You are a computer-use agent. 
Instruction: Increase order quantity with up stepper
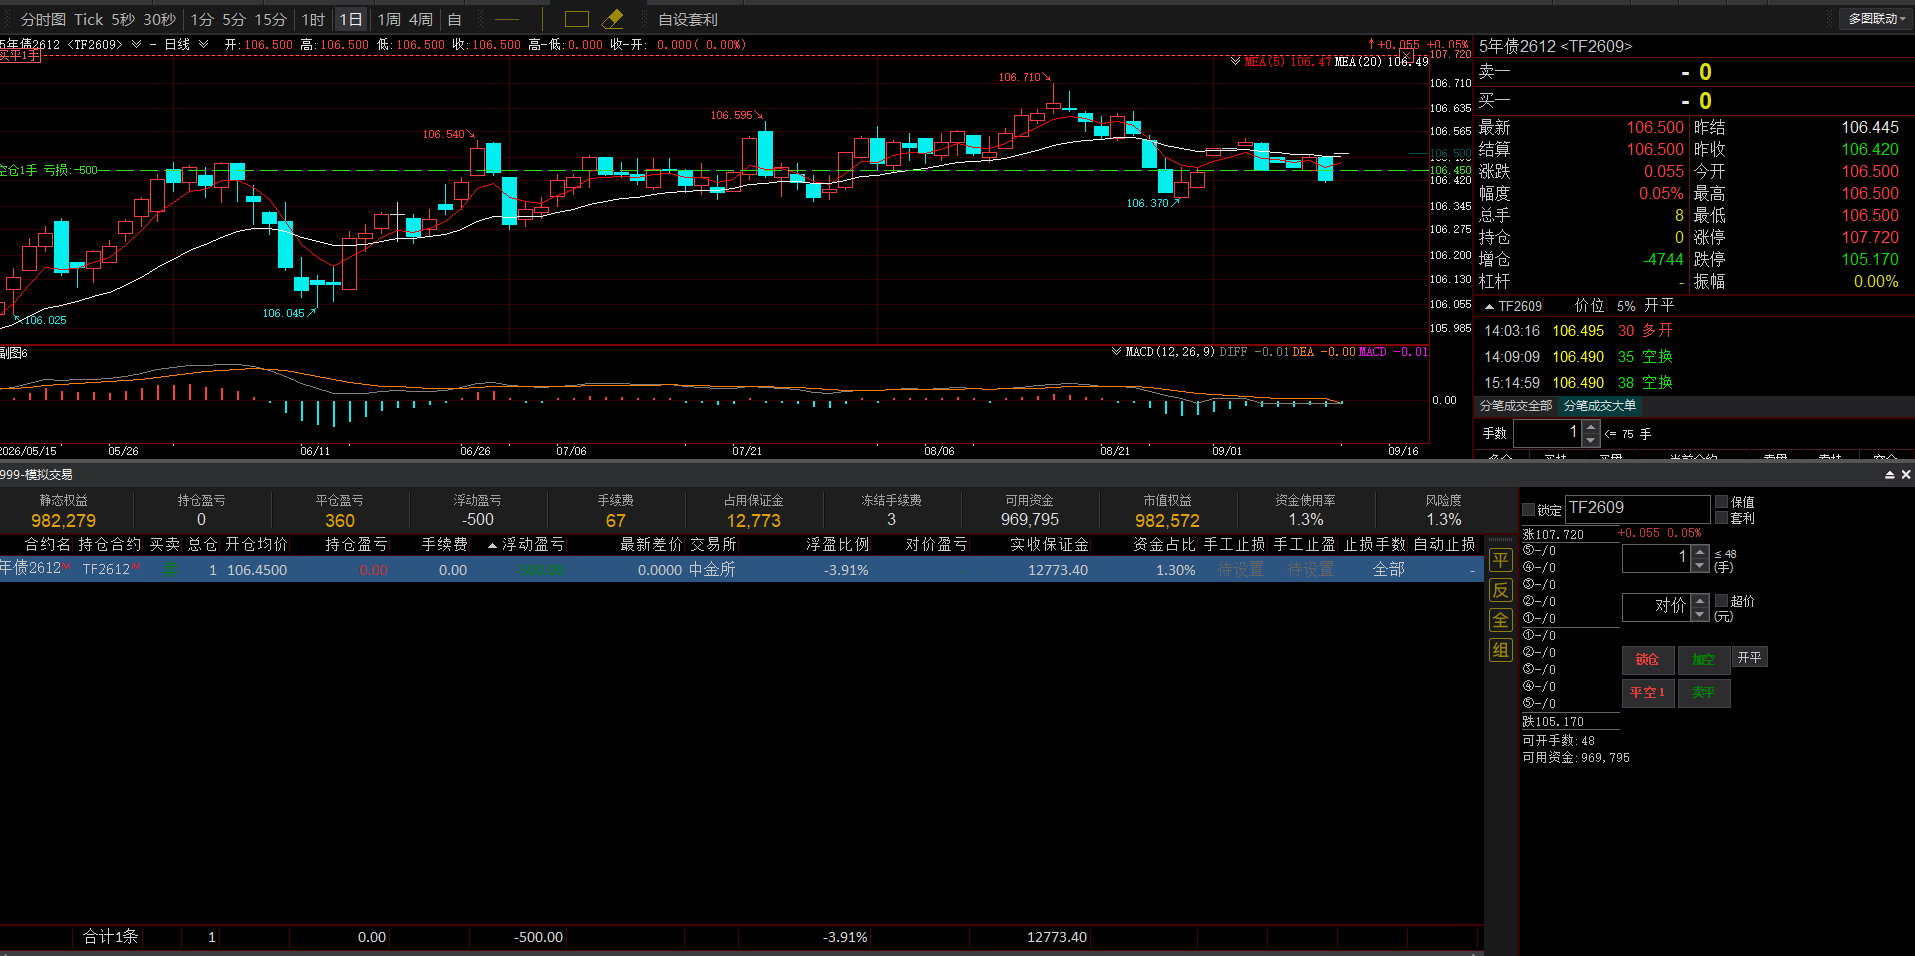coord(1700,553)
